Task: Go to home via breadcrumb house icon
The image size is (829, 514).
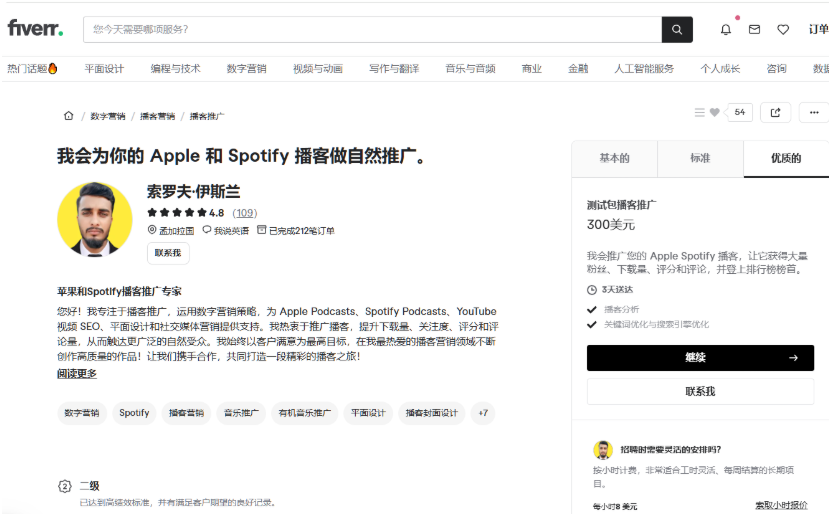Action: (69, 115)
